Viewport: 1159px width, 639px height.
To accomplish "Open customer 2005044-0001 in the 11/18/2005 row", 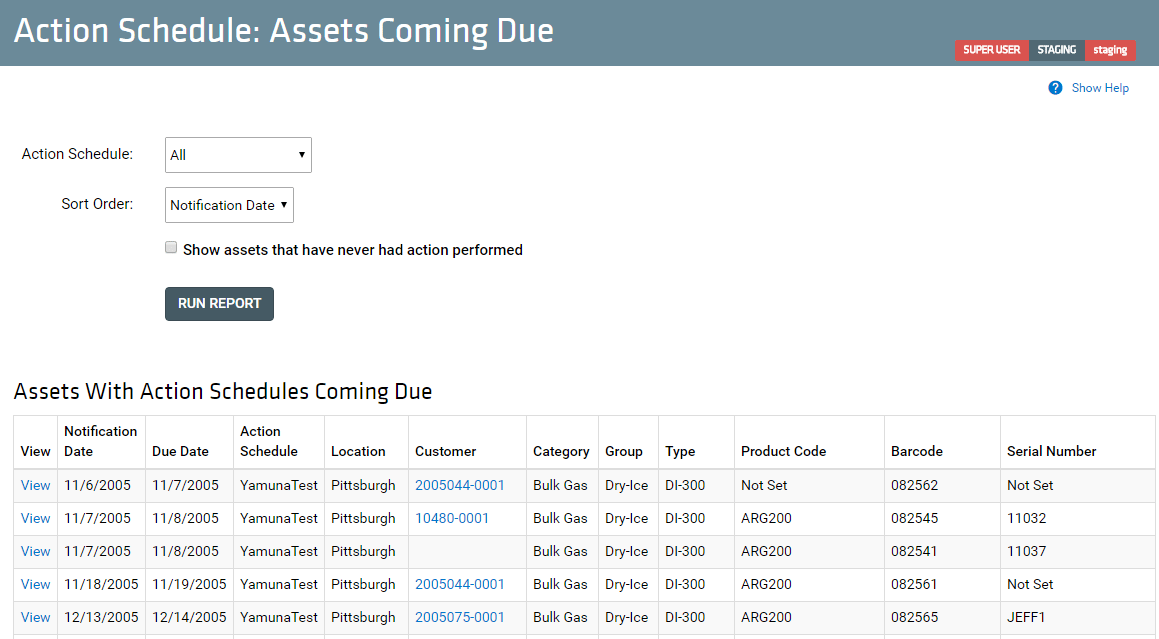I will (x=460, y=584).
